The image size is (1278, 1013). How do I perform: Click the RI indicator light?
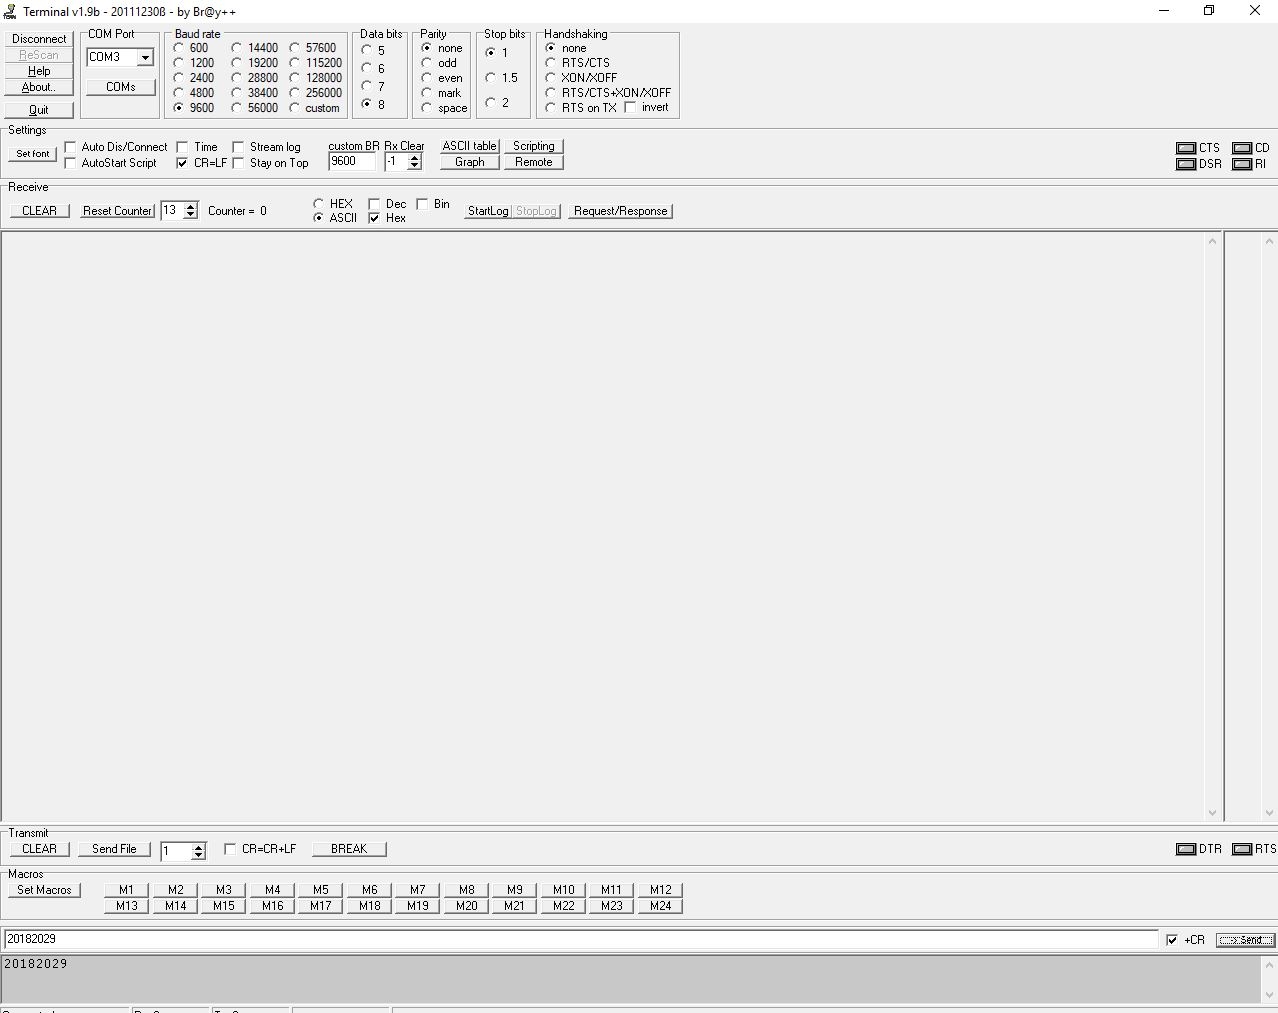[1242, 164]
